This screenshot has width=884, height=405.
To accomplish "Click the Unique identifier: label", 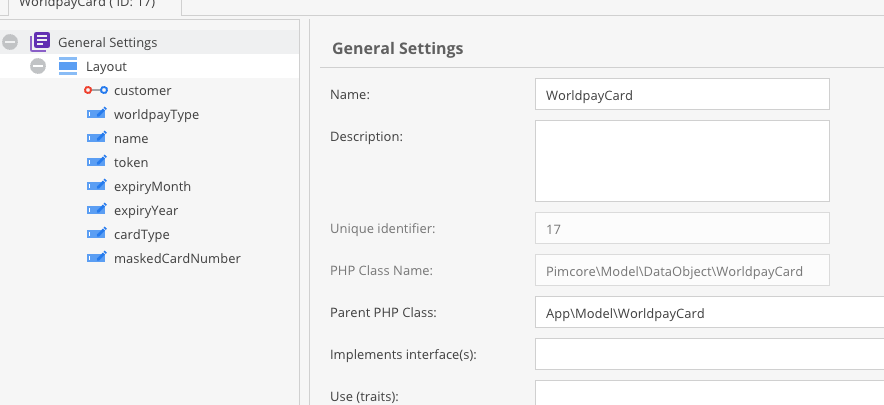I will [383, 228].
